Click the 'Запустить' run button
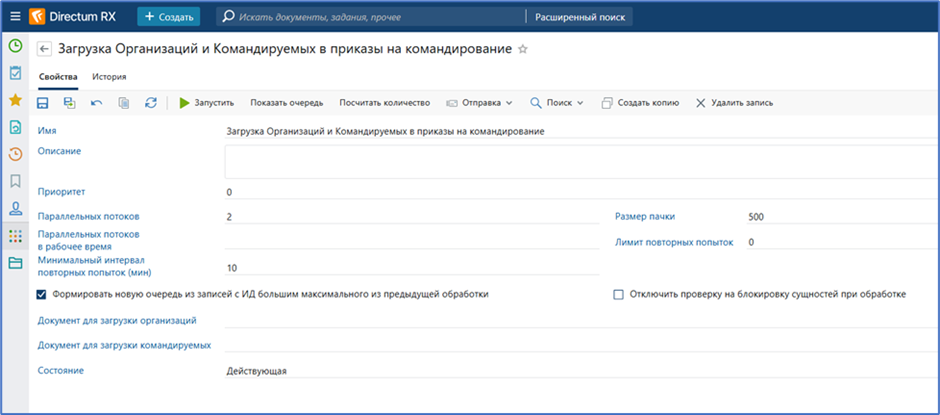The height and width of the screenshot is (415, 940). coord(206,103)
